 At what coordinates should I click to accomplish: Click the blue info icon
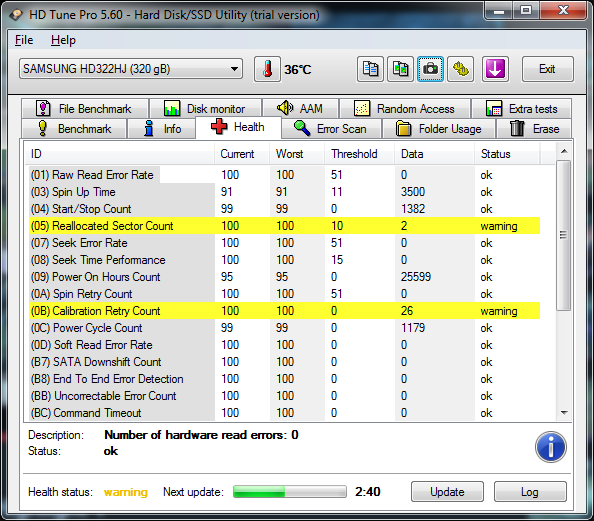[550, 447]
